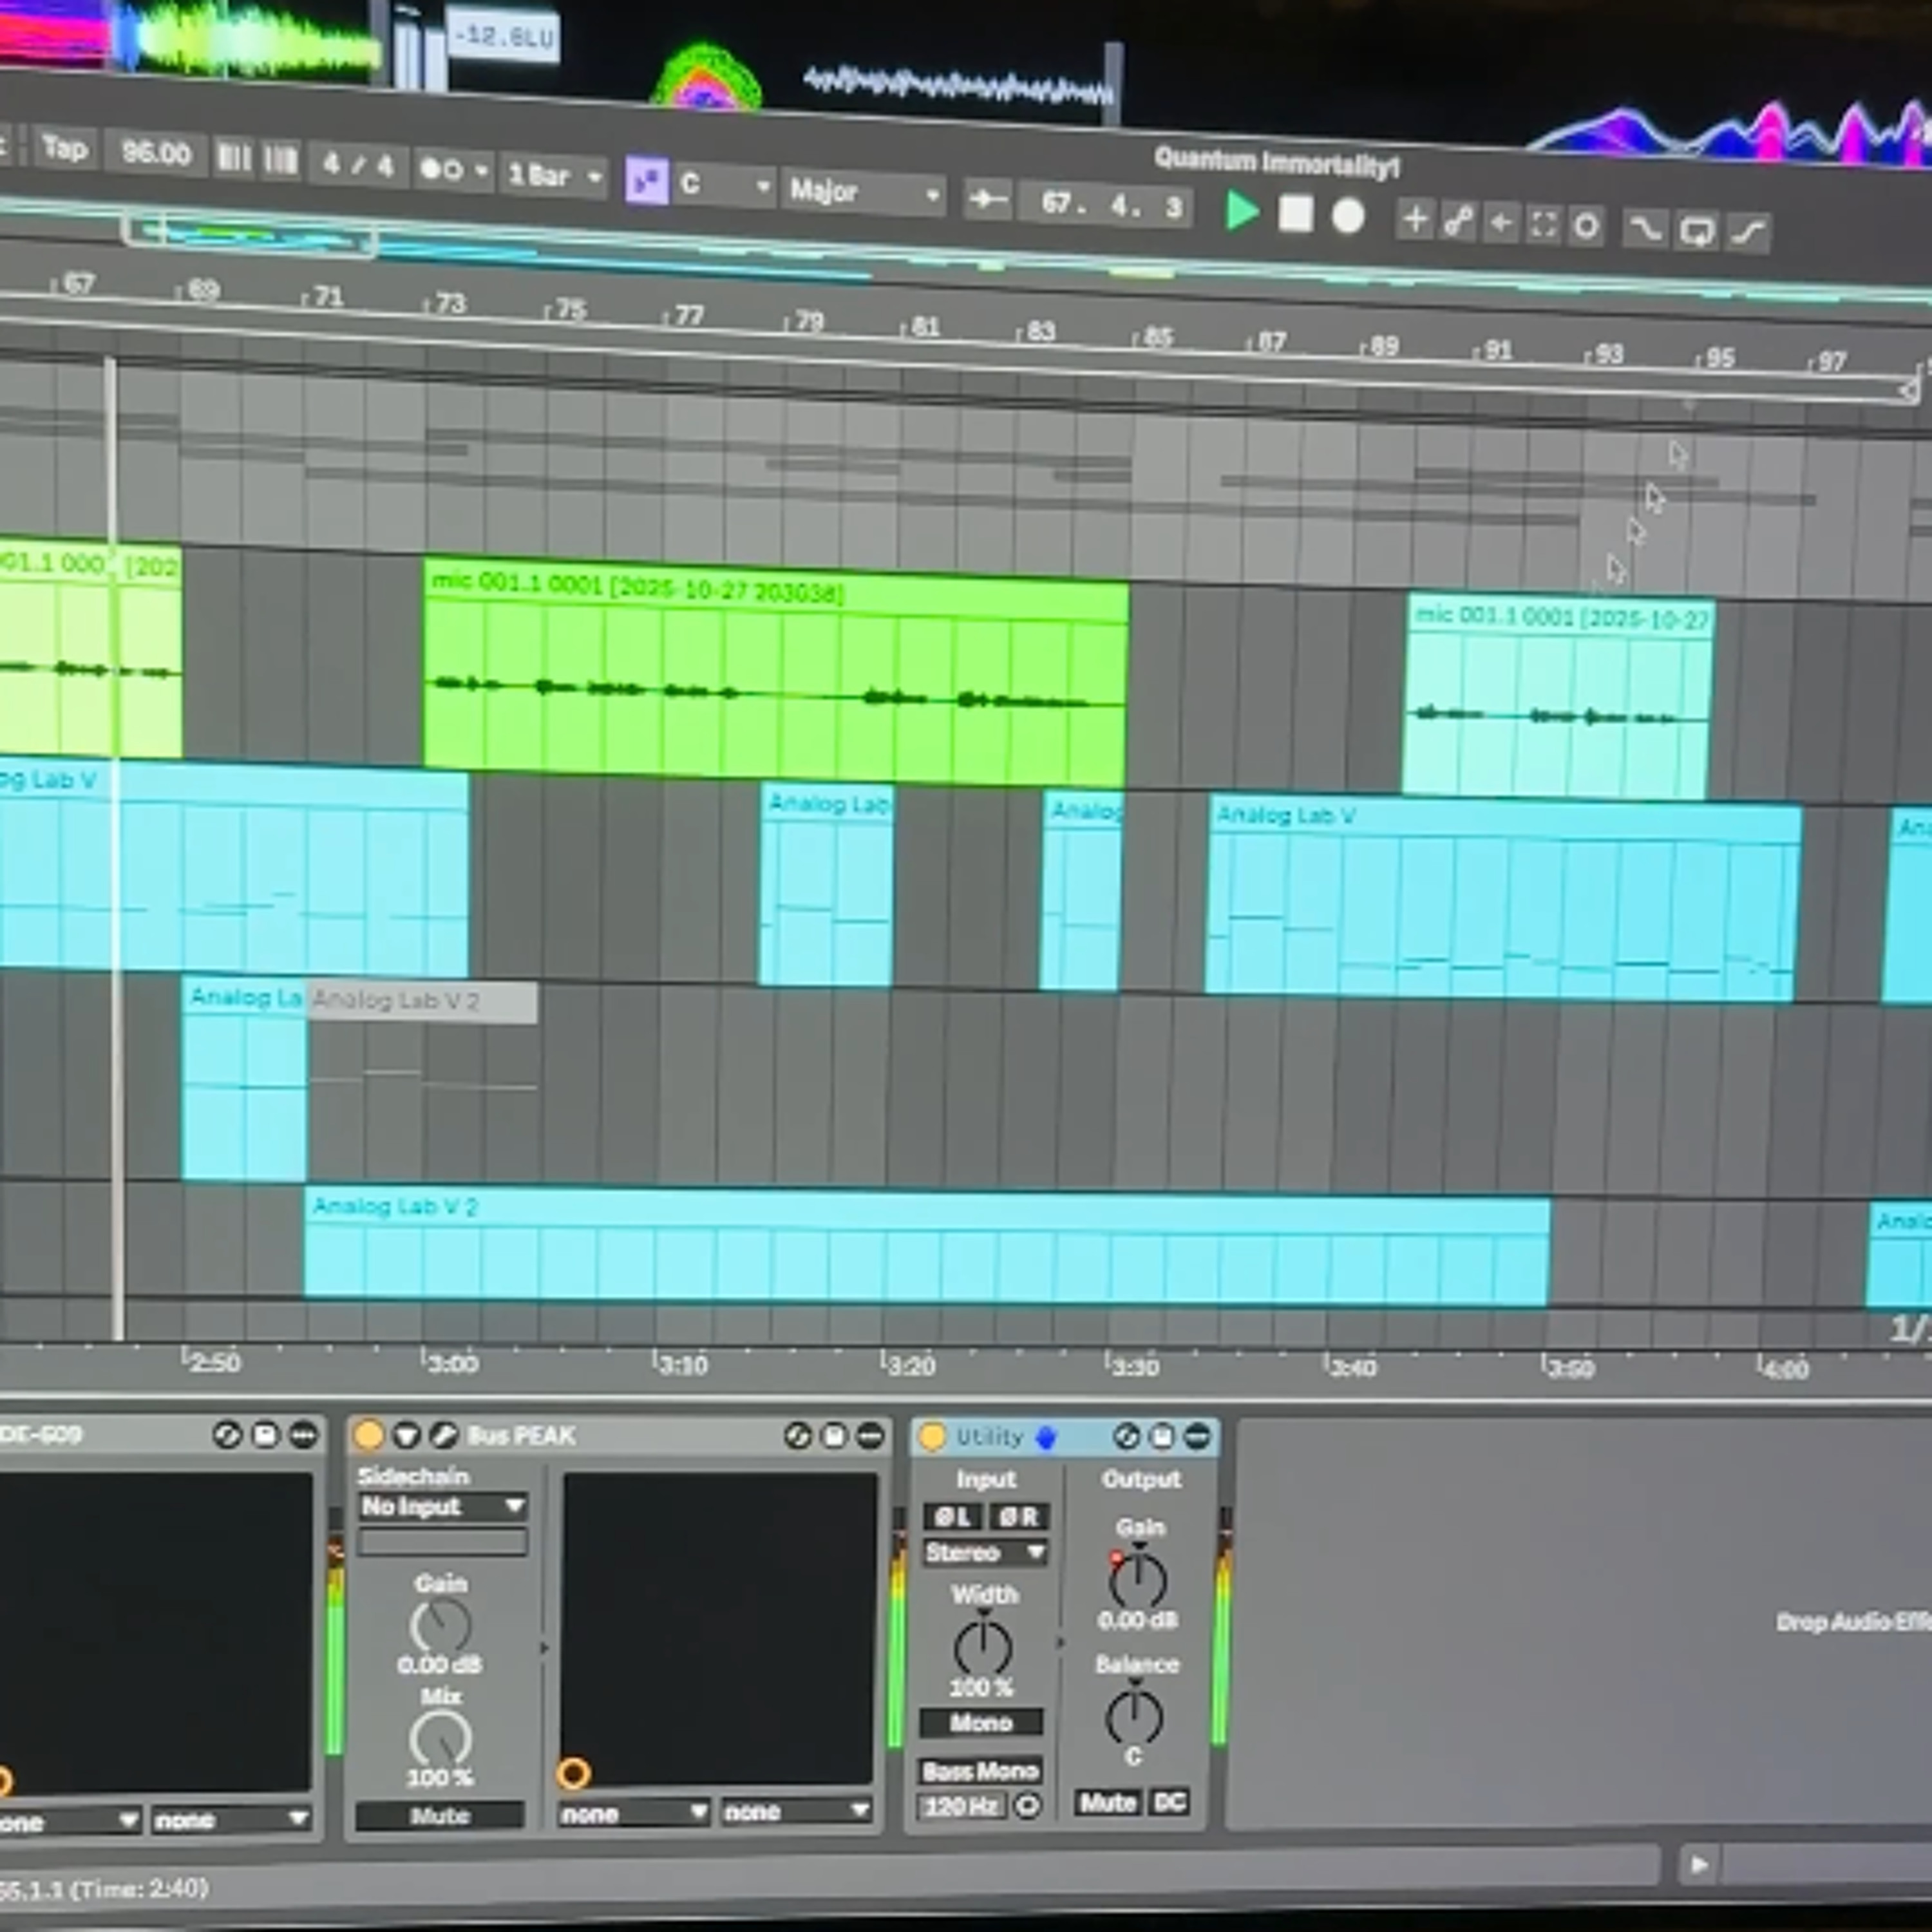The image size is (1932, 1932).
Task: Click the 96.00 tempo field
Action: tap(155, 153)
